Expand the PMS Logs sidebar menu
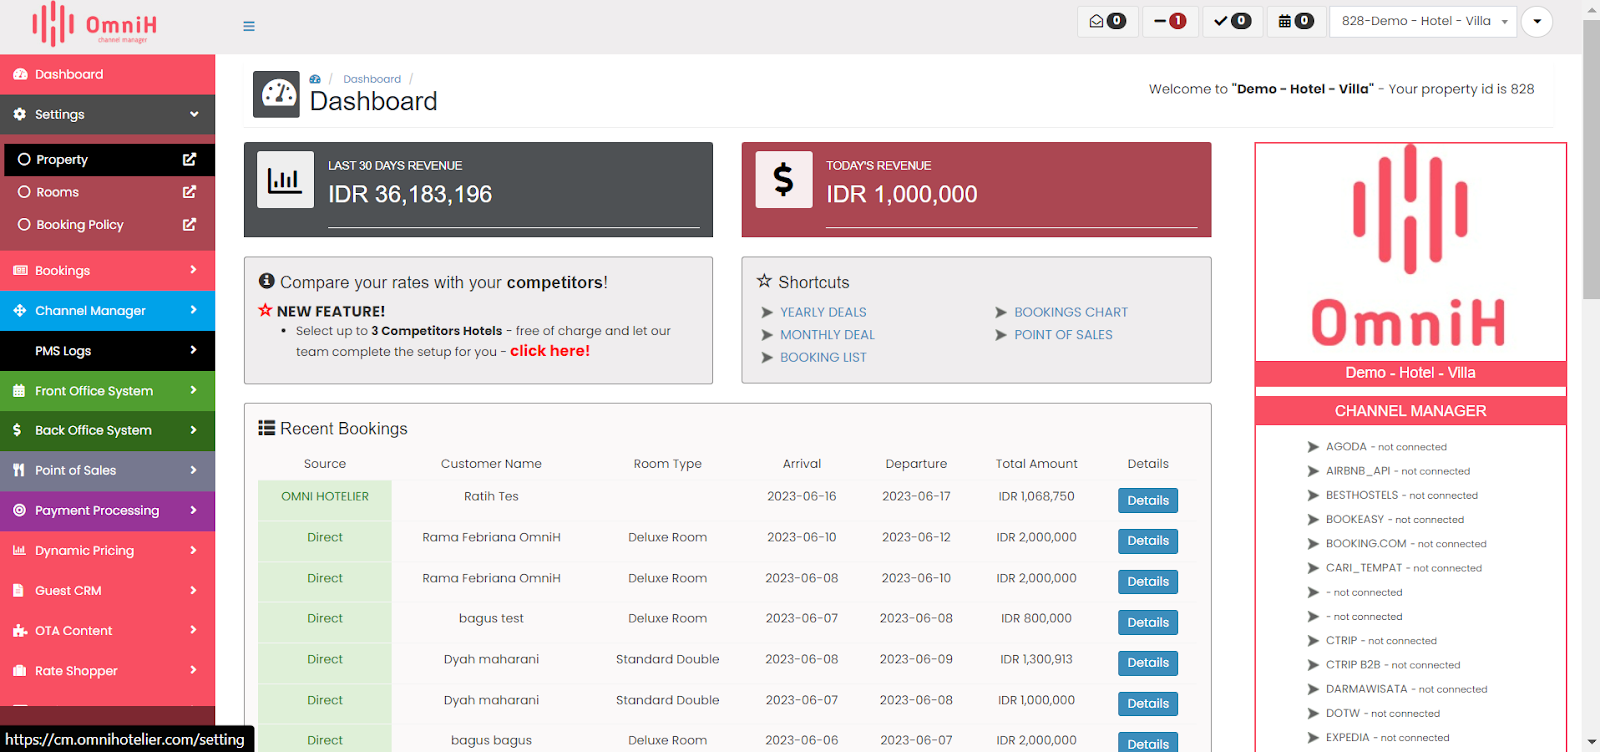Screen dimensions: 1600x752 (x=107, y=350)
